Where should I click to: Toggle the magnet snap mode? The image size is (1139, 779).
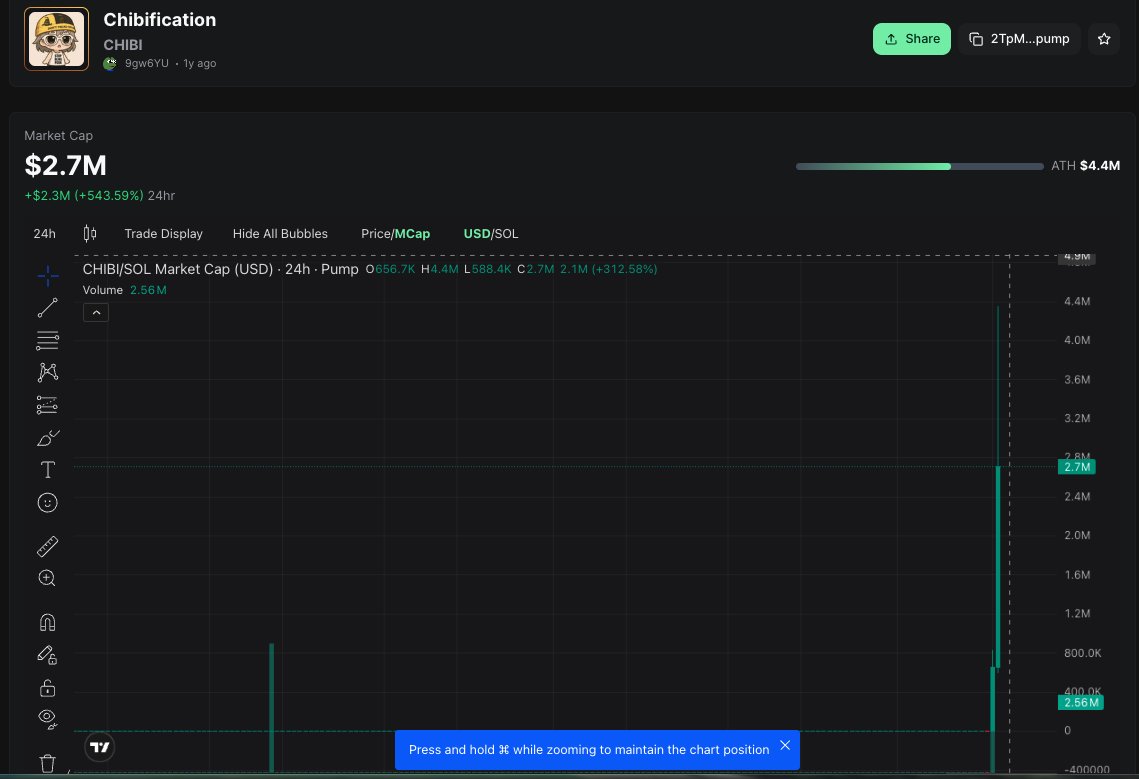[x=47, y=623]
